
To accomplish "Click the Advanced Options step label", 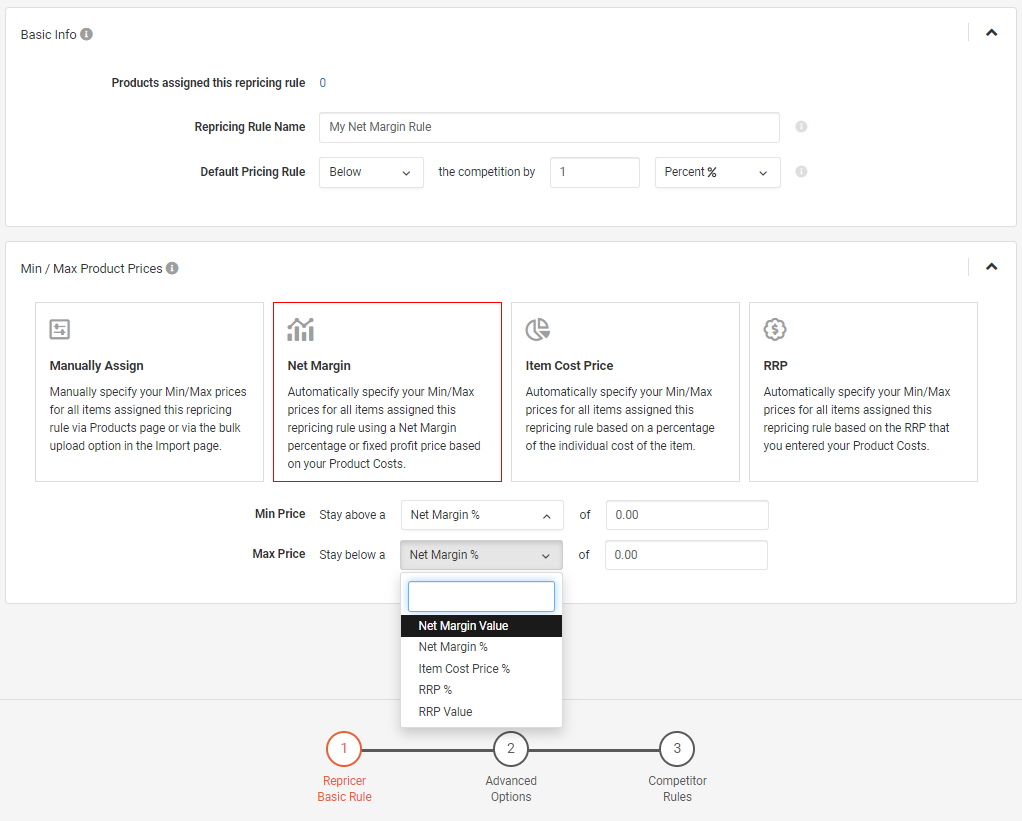I will [510, 788].
